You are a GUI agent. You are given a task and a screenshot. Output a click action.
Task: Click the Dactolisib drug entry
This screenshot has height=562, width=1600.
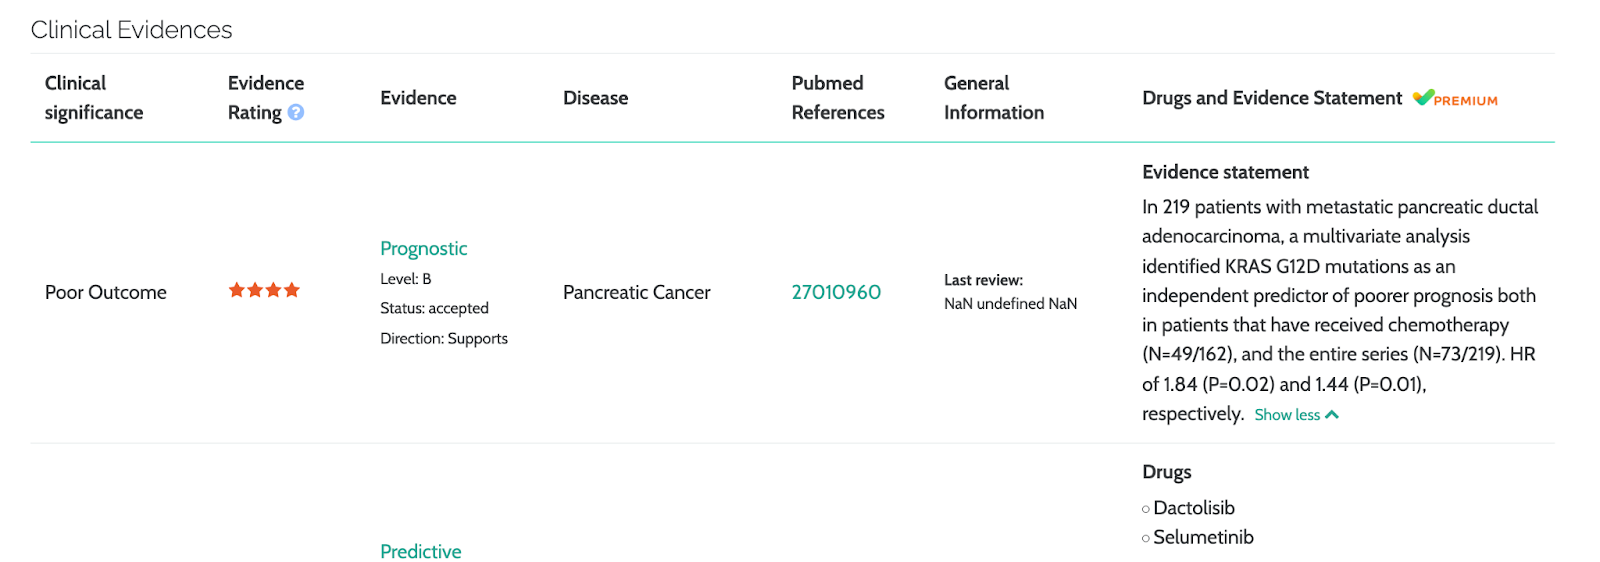tap(1194, 508)
